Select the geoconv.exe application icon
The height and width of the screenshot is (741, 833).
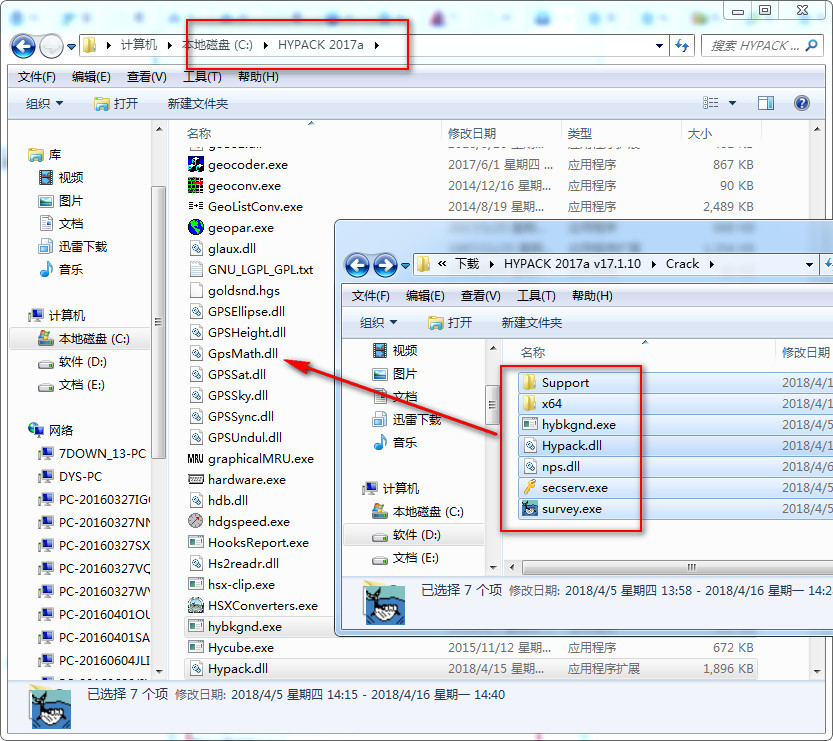click(x=196, y=185)
